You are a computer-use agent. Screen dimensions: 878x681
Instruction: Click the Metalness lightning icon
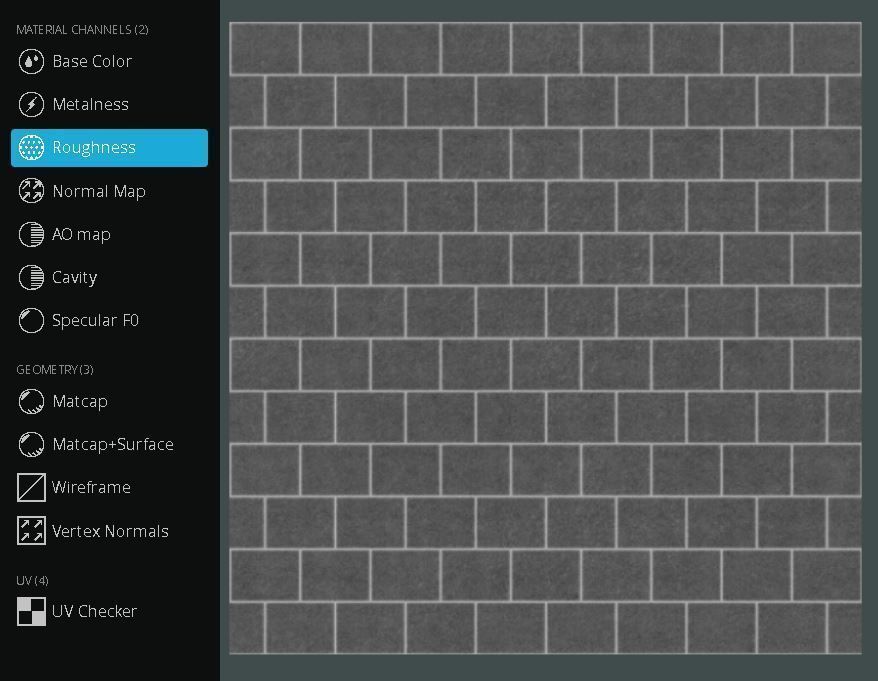31,104
